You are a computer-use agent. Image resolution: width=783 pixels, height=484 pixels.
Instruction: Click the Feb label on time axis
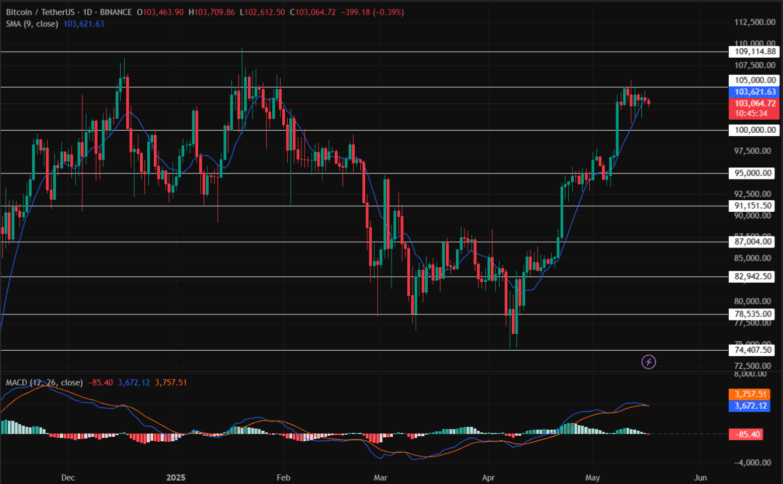point(283,478)
